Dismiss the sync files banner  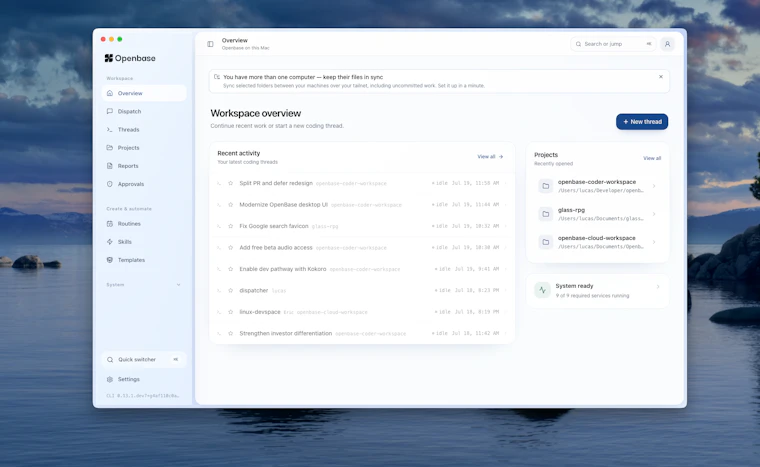click(661, 77)
